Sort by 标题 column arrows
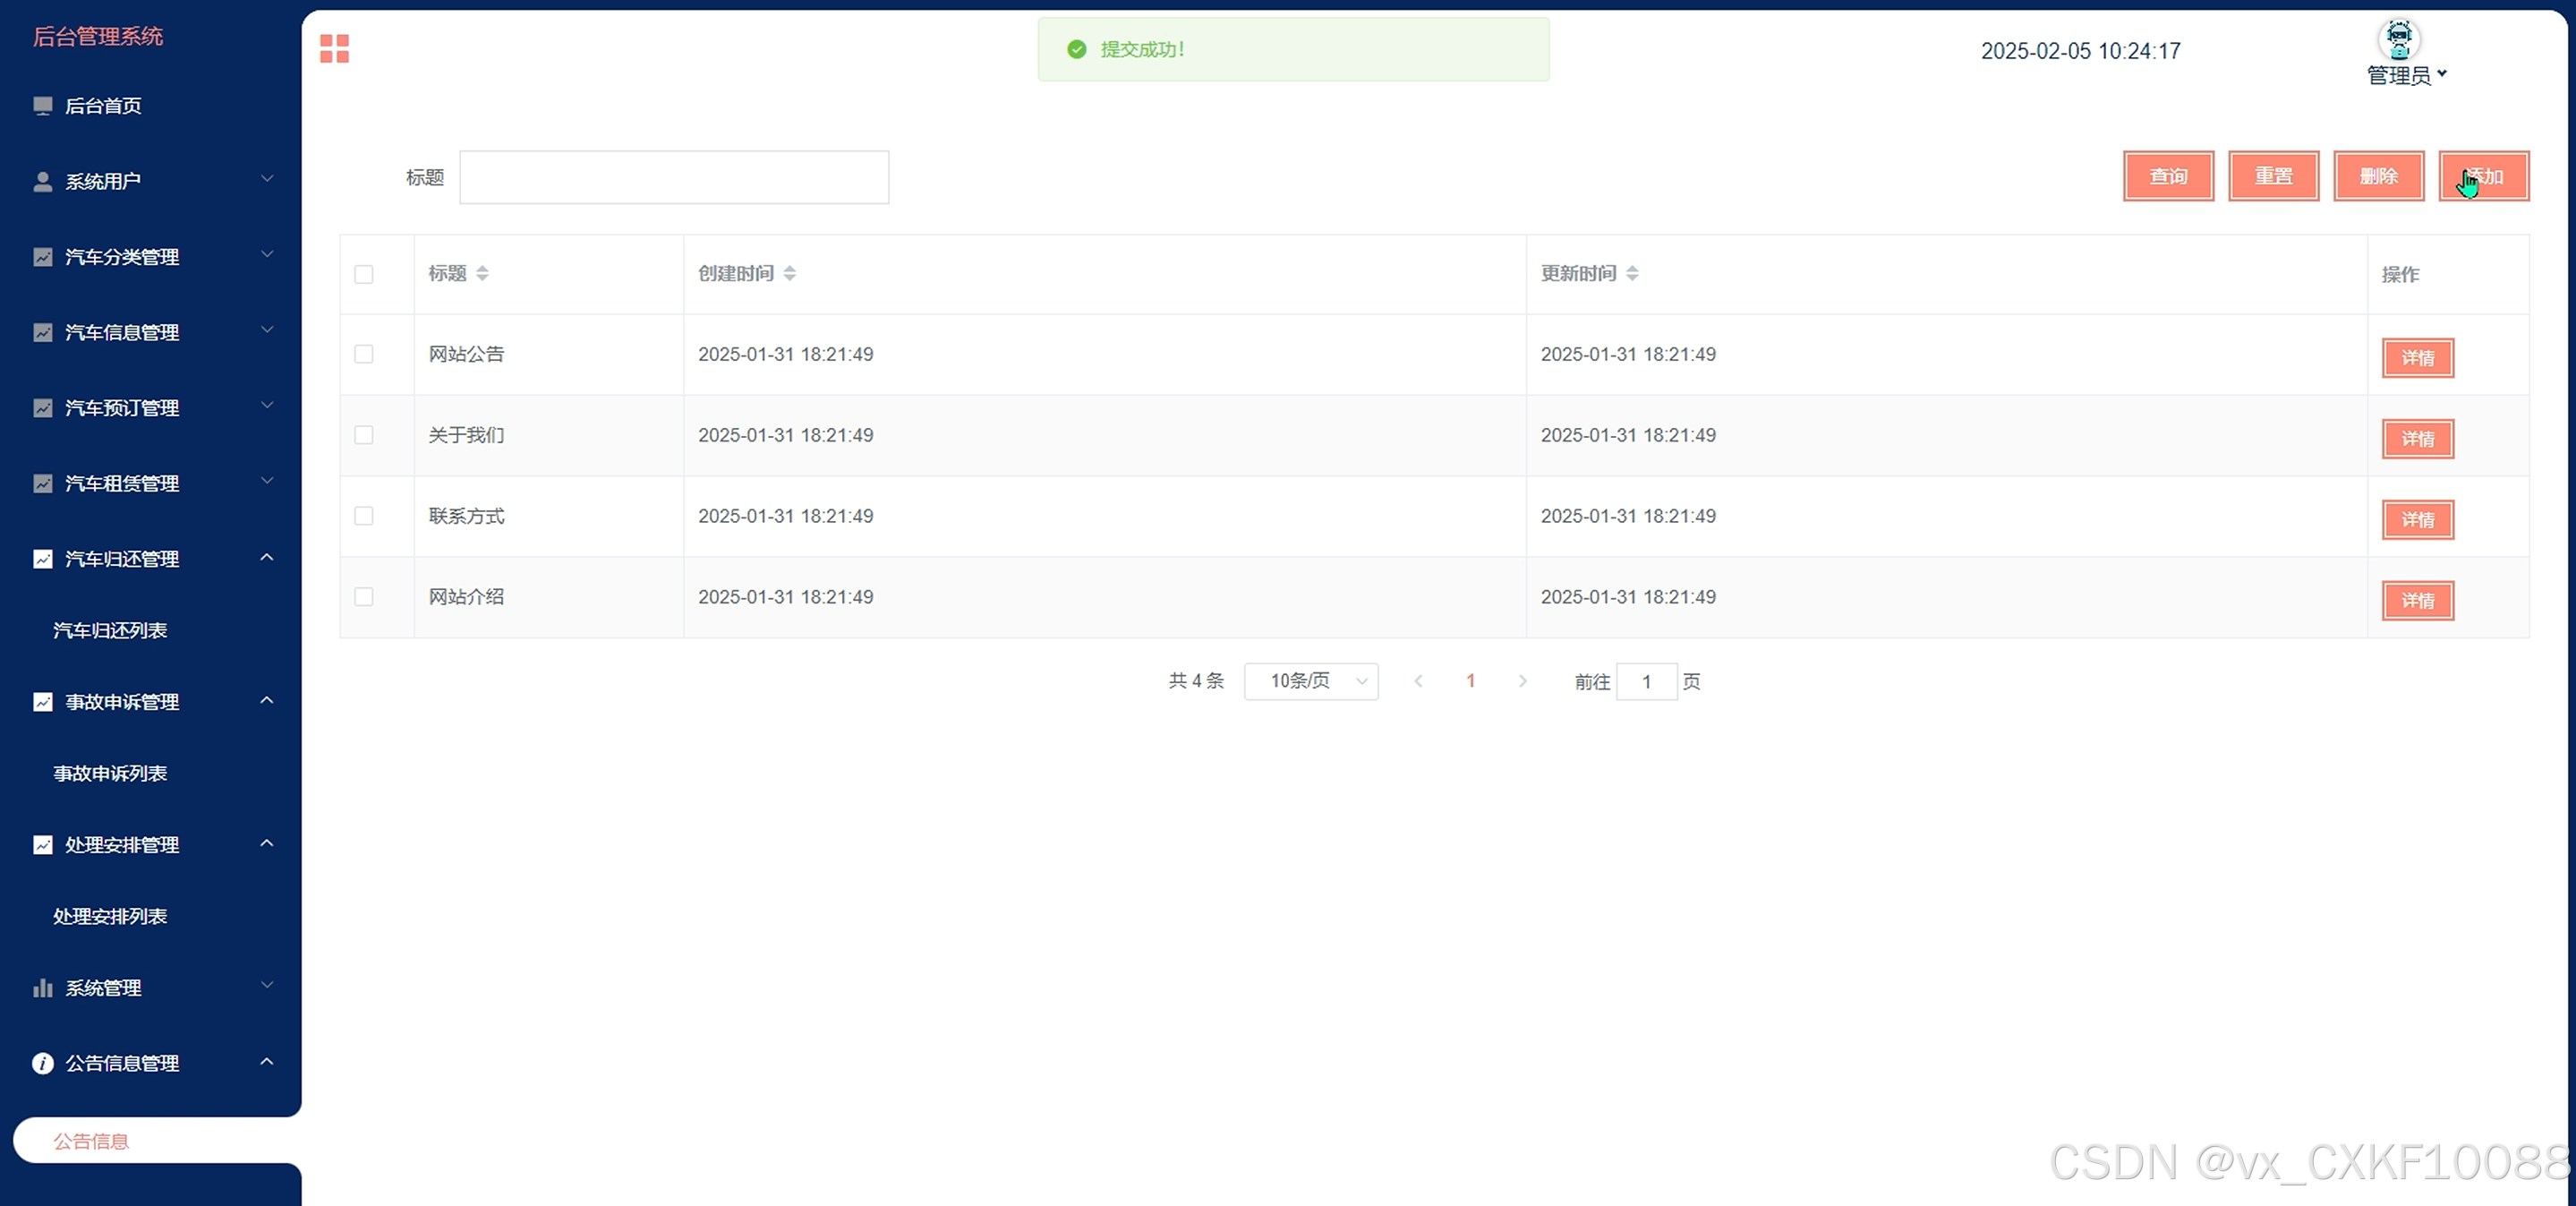This screenshot has width=2576, height=1206. point(482,273)
